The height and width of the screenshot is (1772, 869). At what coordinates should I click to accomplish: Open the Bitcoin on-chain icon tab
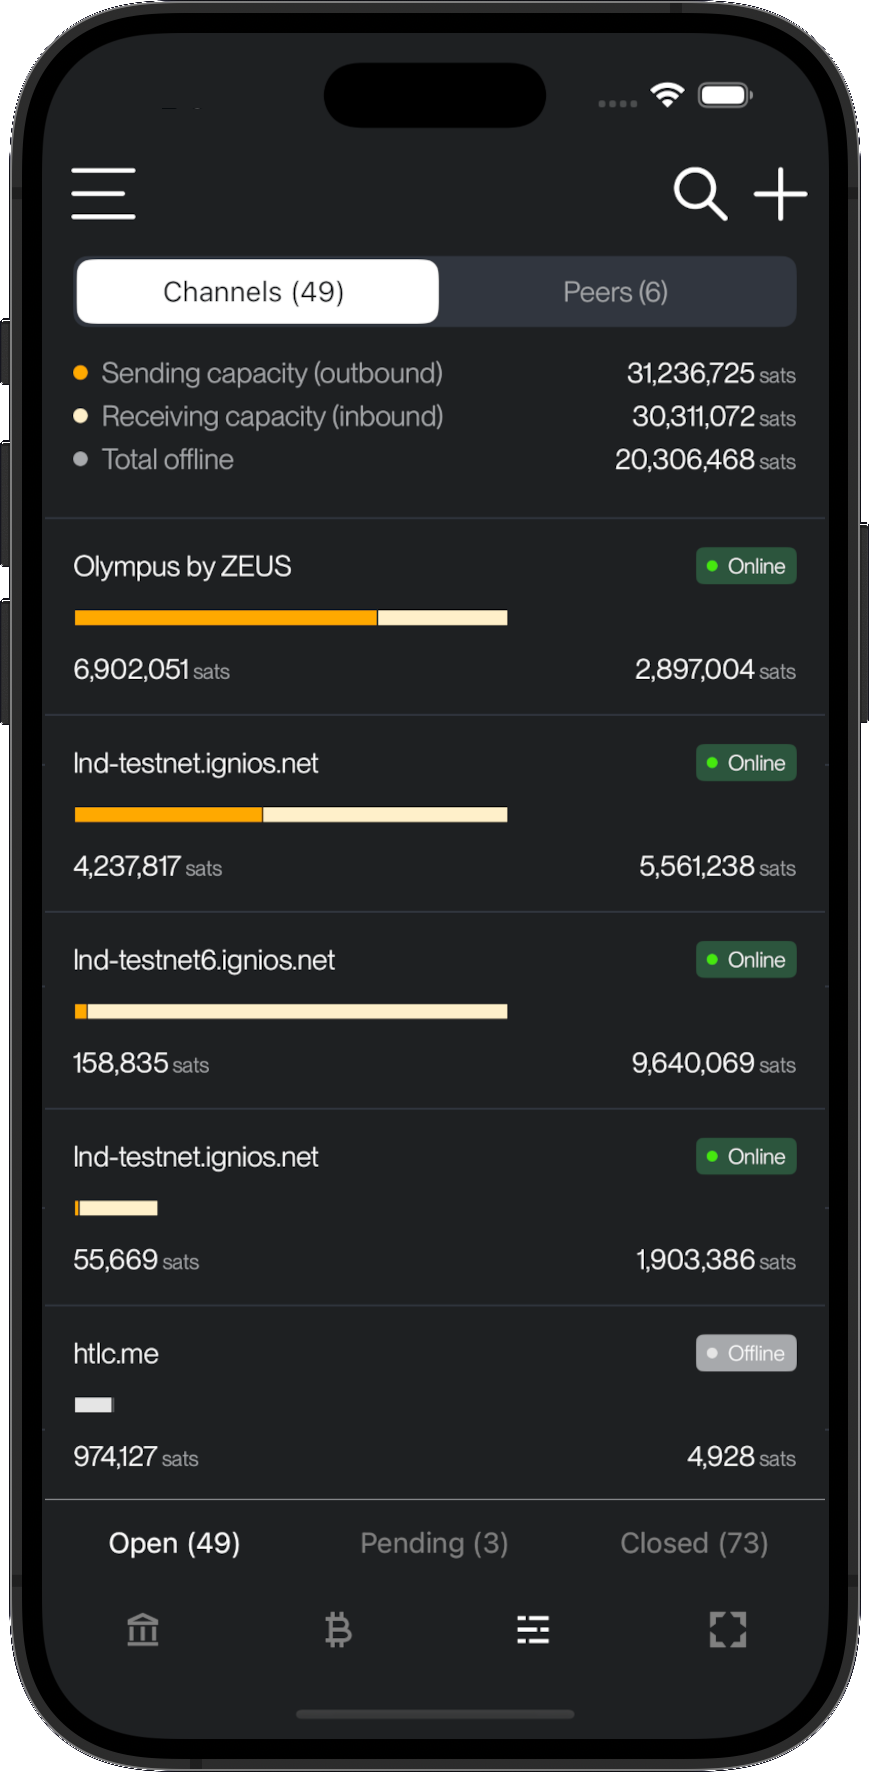click(338, 1629)
